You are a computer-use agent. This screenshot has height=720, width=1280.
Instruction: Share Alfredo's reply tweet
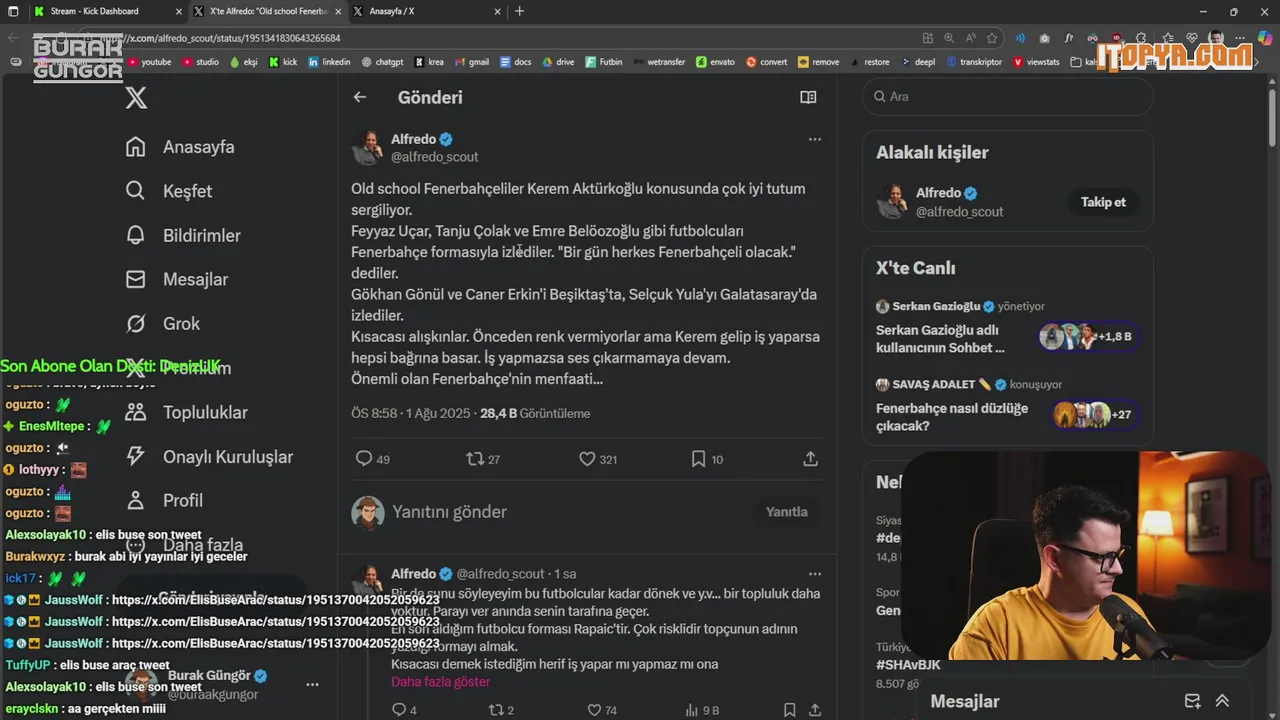pyautogui.click(x=815, y=710)
